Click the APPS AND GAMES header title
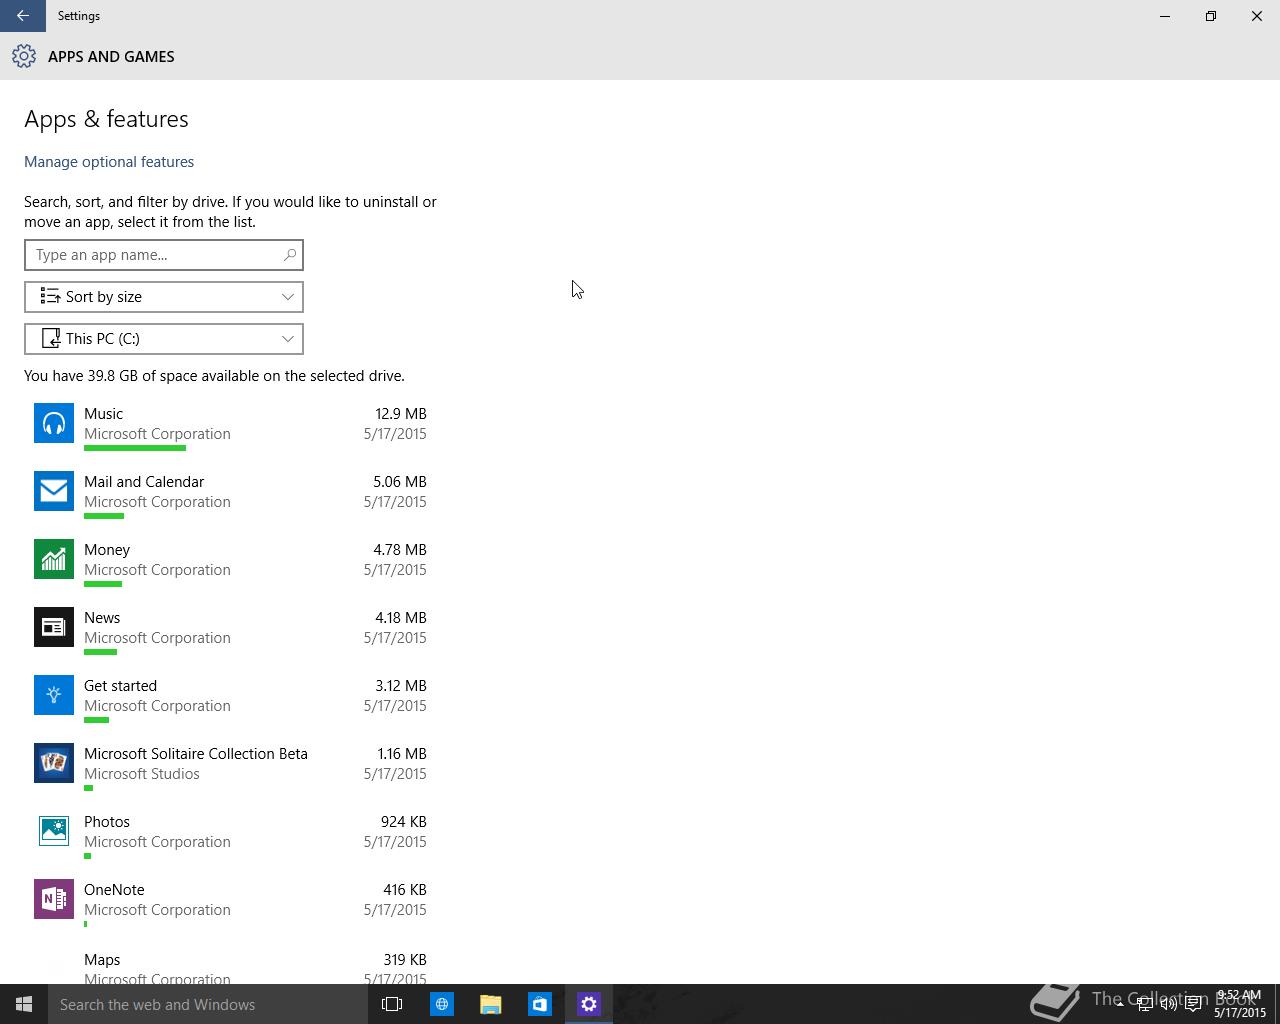This screenshot has width=1280, height=1024. 111,57
